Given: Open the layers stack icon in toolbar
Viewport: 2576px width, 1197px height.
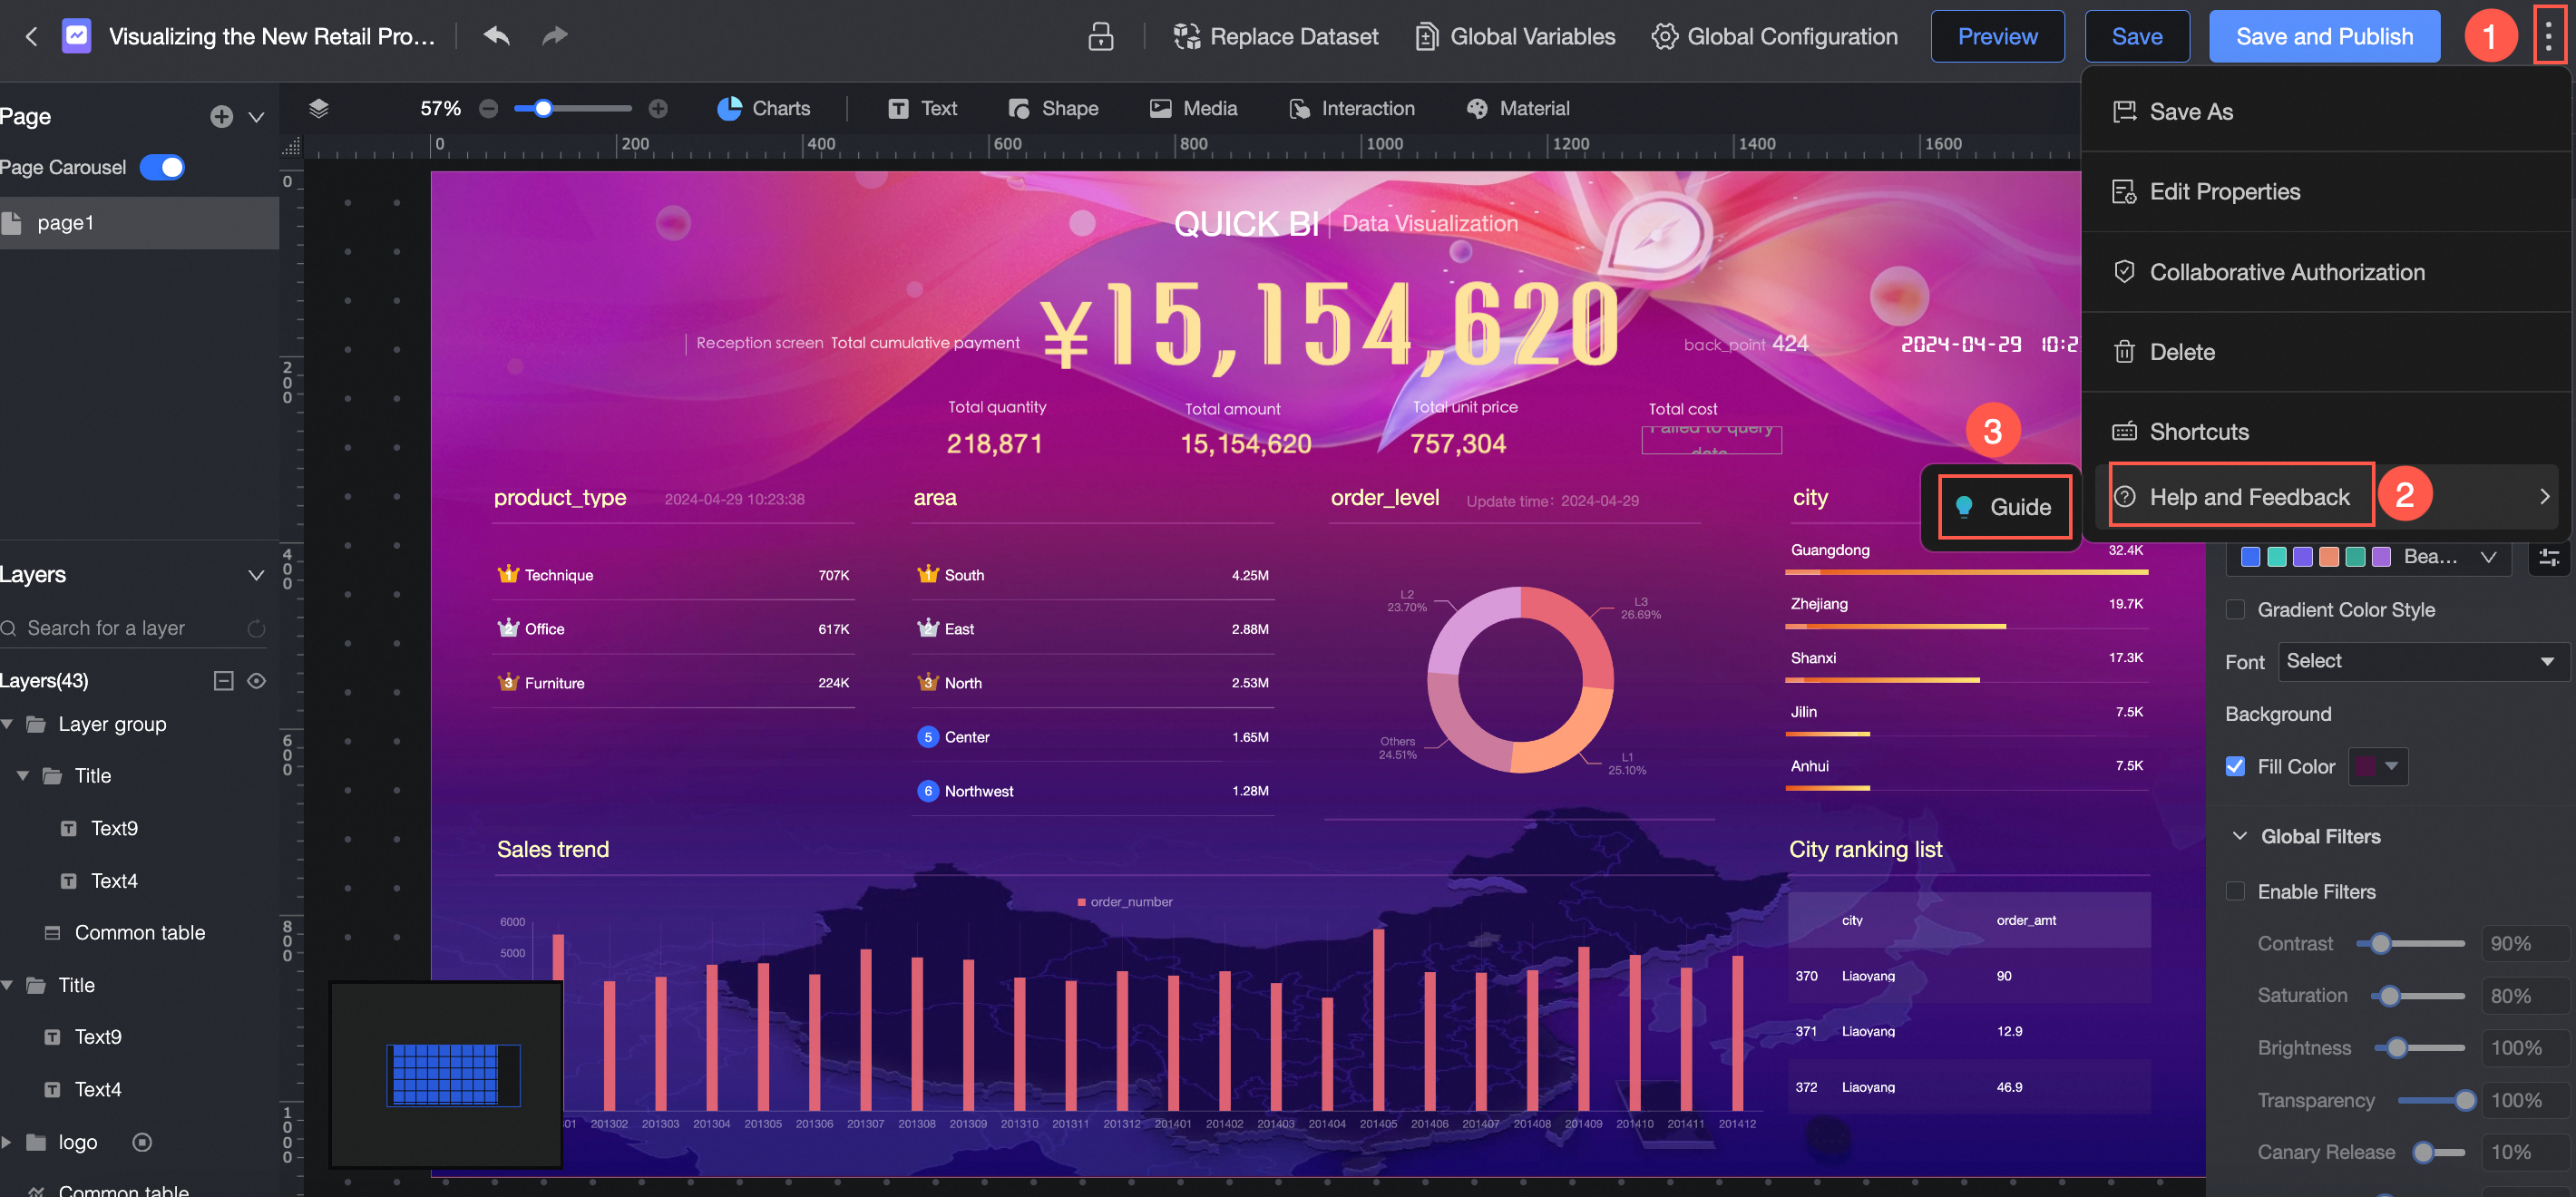Looking at the screenshot, I should coord(318,108).
